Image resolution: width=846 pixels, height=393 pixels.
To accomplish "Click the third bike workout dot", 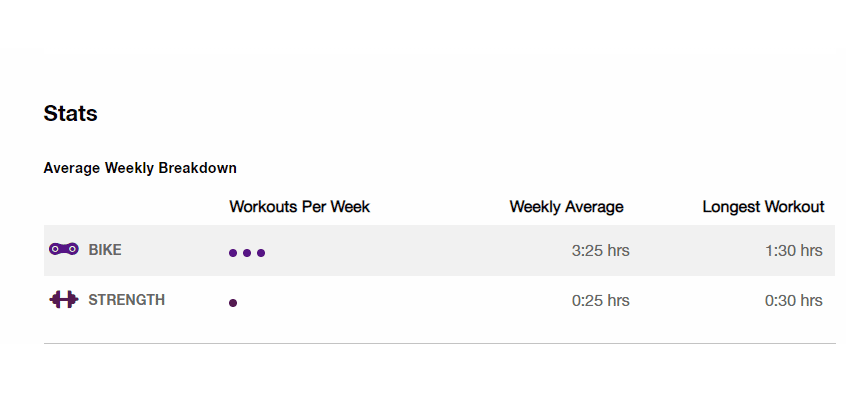I will 261,253.
